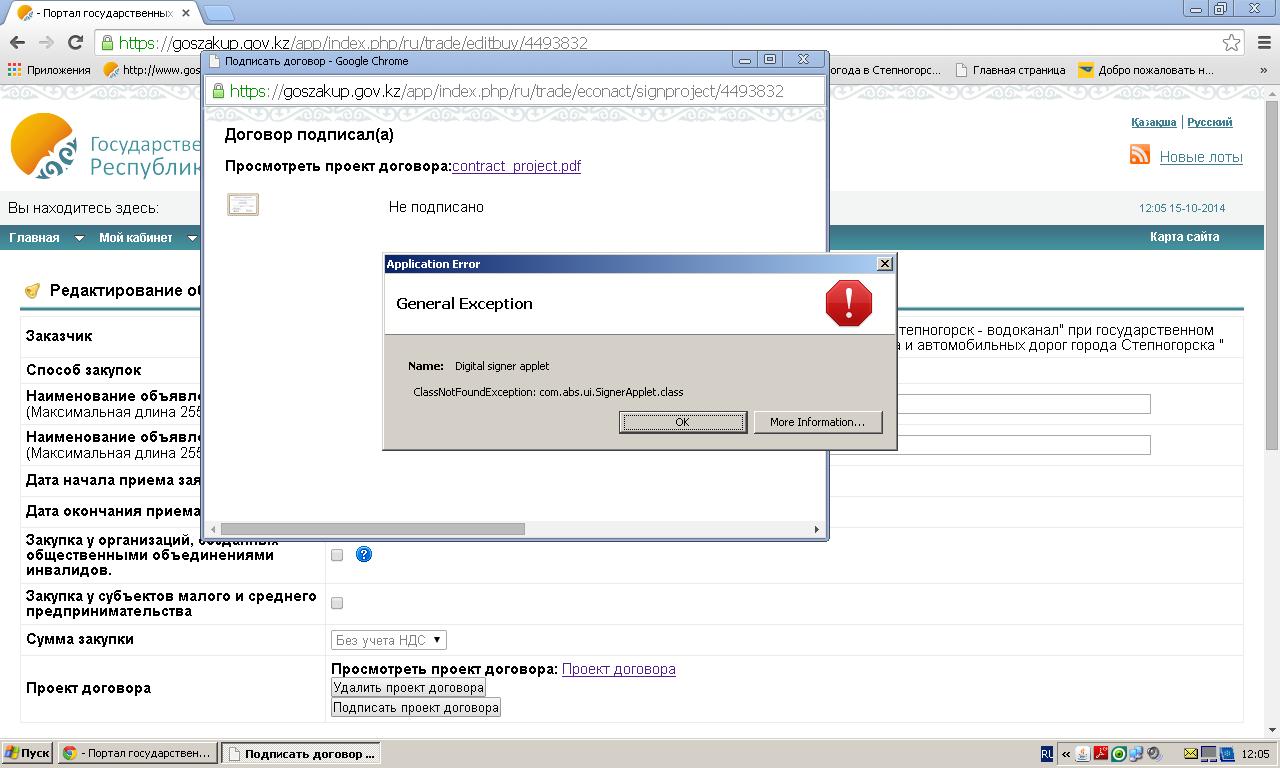The image size is (1280, 768).
Task: Click the network computers tray icon
Action: [1137, 754]
